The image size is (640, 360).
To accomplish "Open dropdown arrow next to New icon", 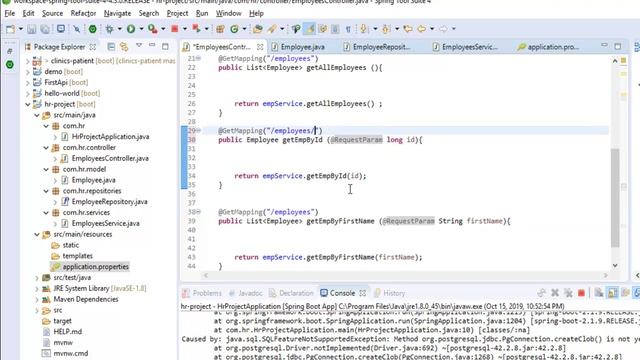I will pyautogui.click(x=20, y=29).
